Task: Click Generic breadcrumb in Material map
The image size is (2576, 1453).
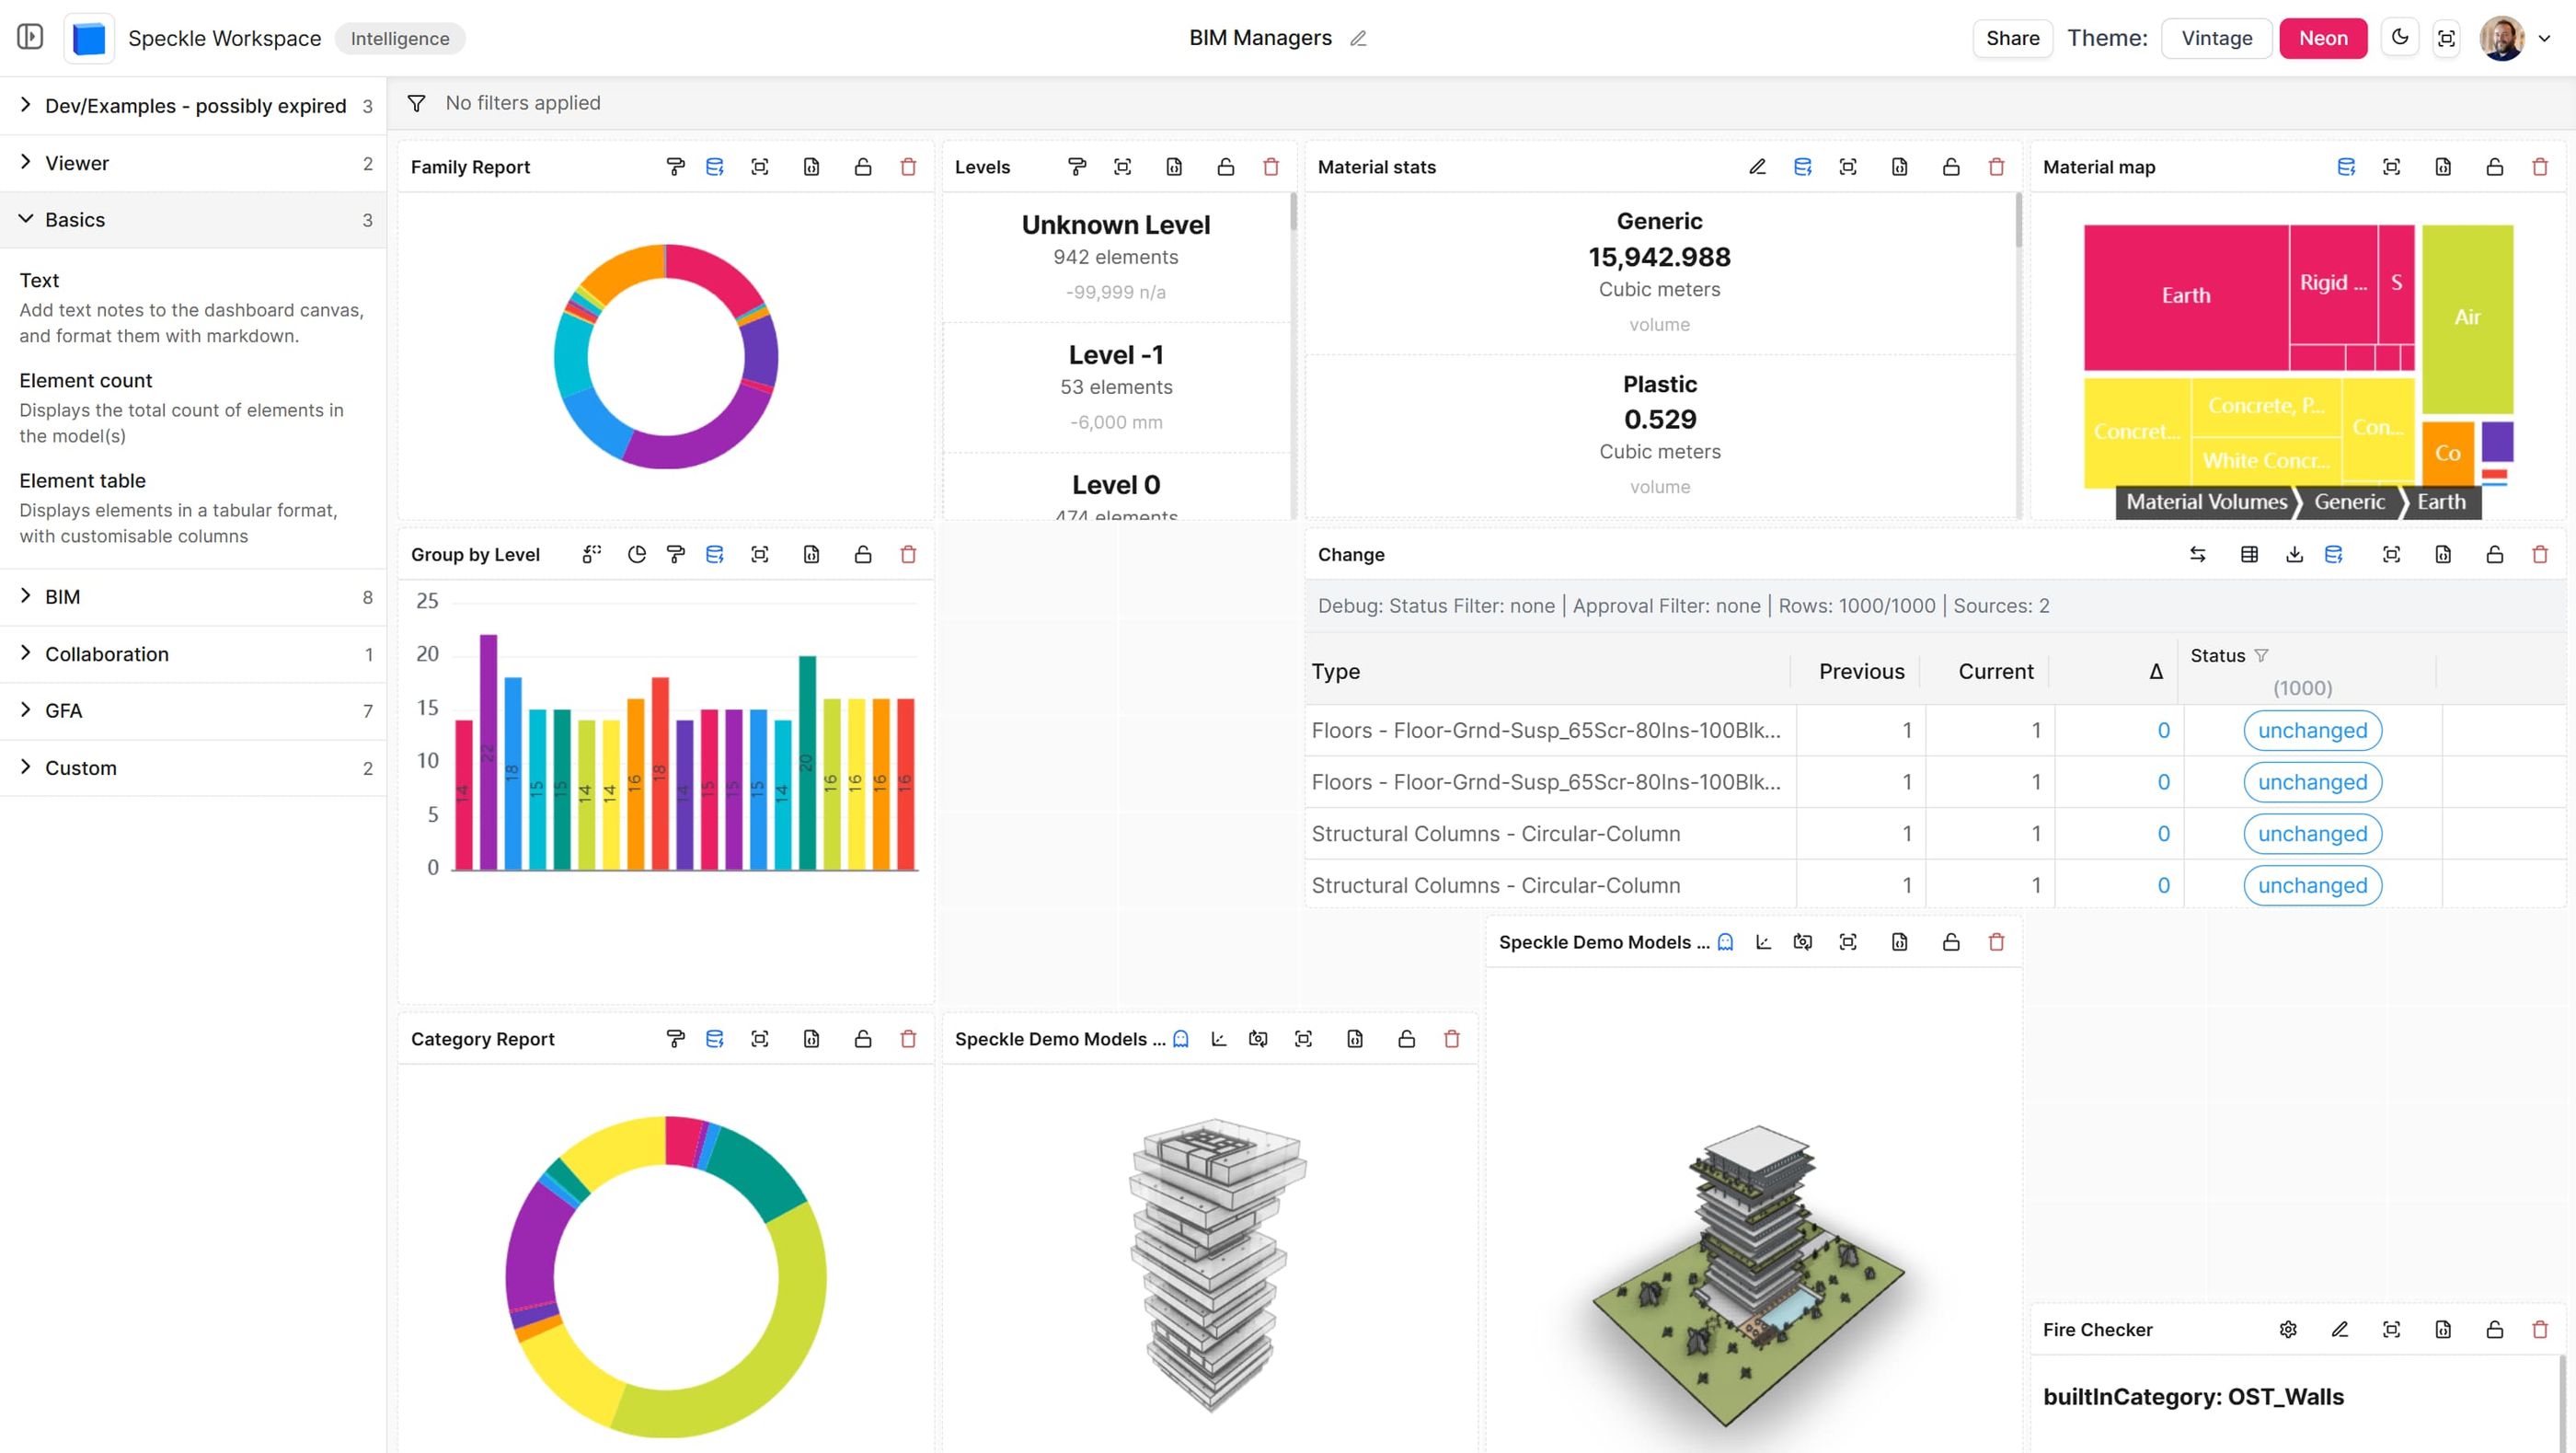Action: (2349, 502)
